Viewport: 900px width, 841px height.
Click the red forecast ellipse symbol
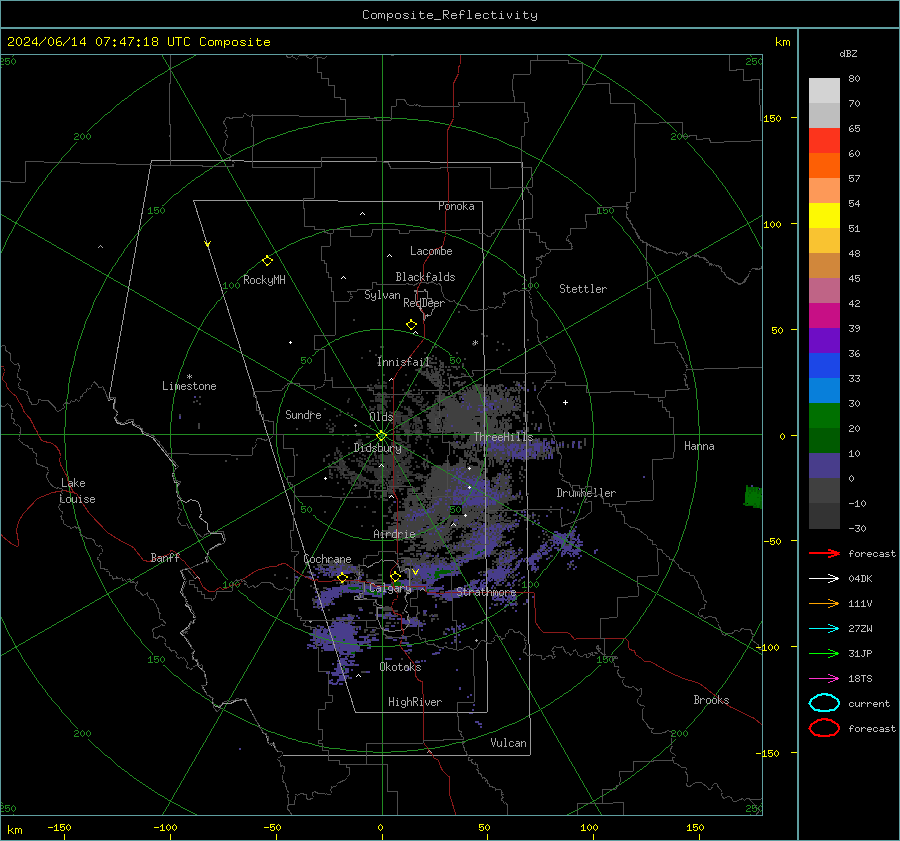pyautogui.click(x=824, y=728)
